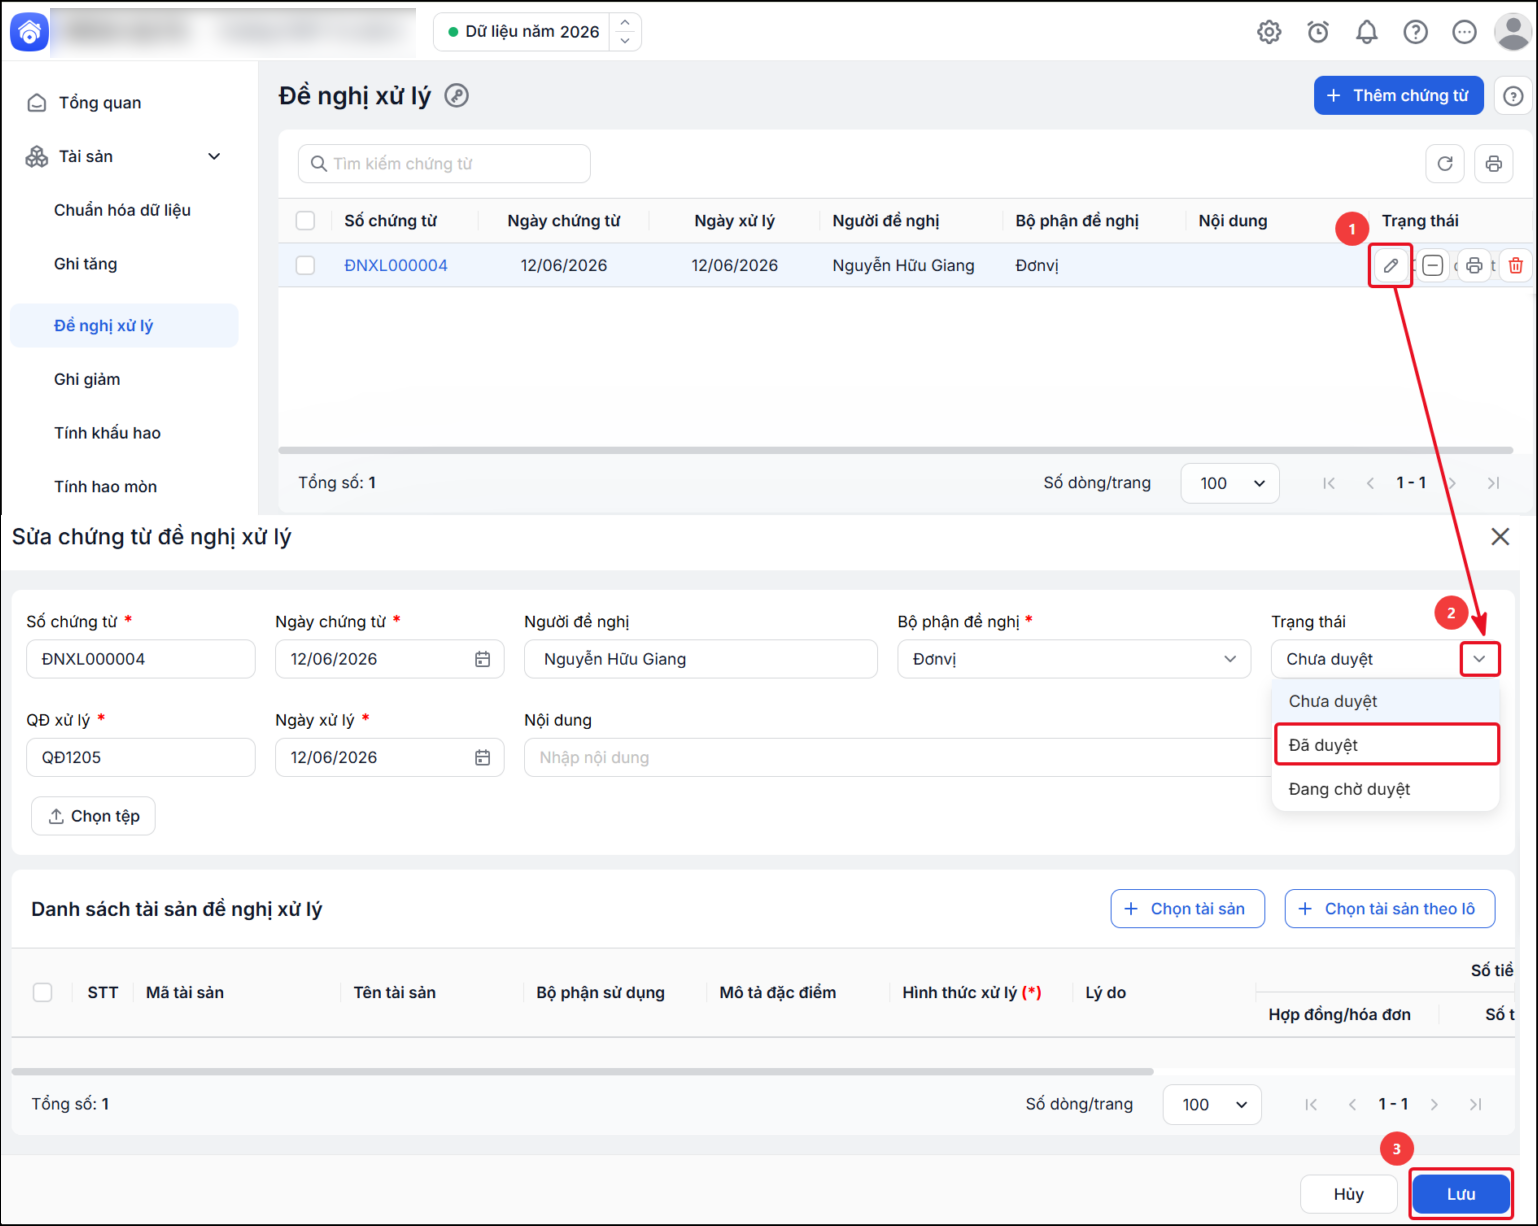The image size is (1538, 1226).
Task: Refresh the voucher list
Action: [1445, 164]
